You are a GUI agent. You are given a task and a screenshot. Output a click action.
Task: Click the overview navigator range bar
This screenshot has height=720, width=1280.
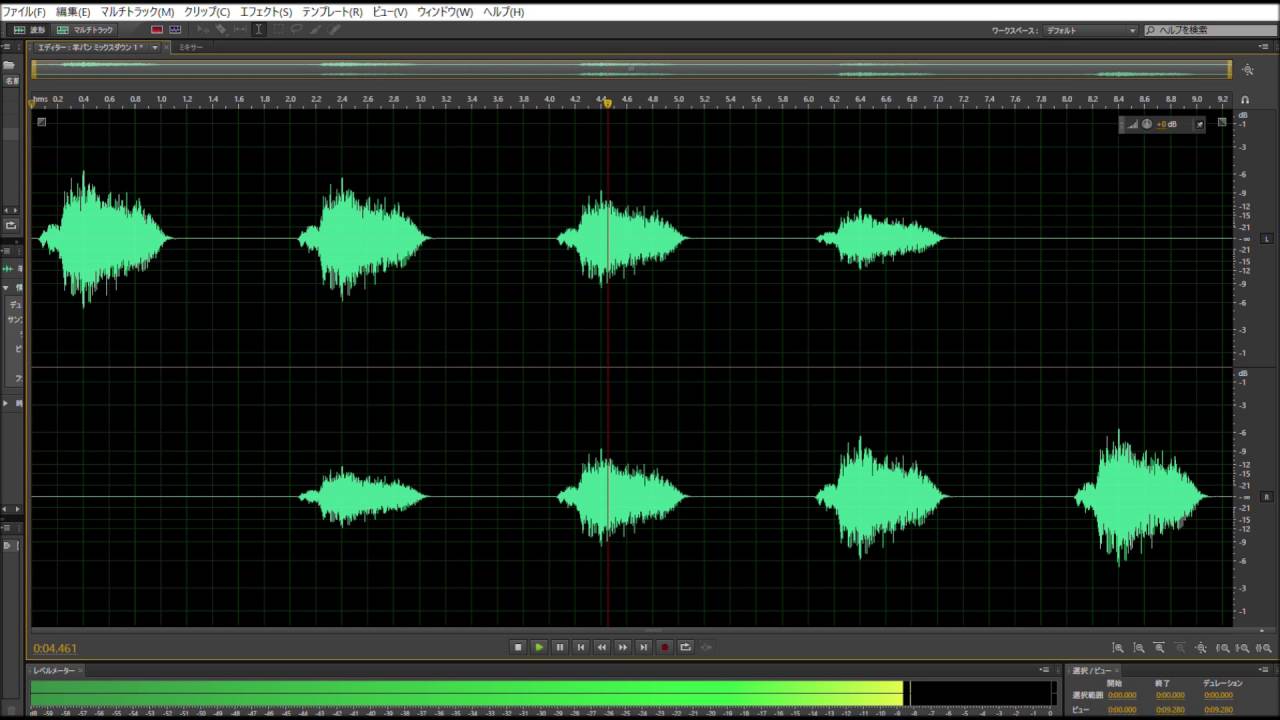[x=631, y=69]
